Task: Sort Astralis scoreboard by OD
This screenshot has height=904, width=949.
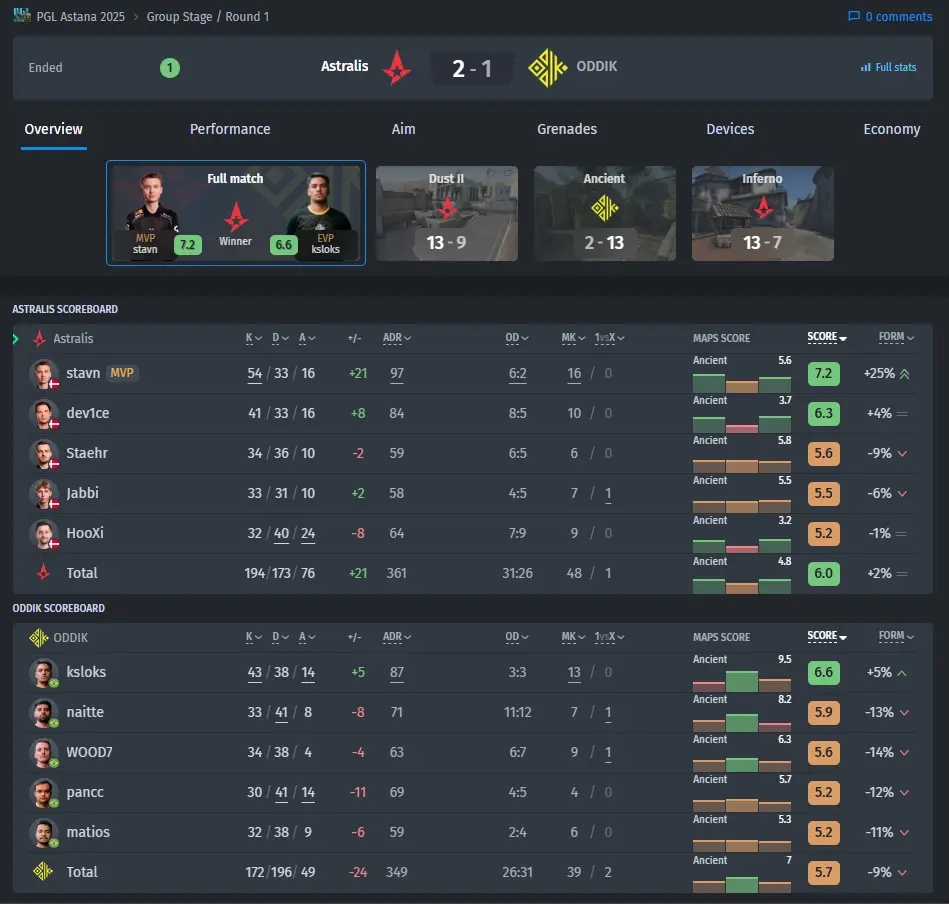Action: [x=516, y=338]
